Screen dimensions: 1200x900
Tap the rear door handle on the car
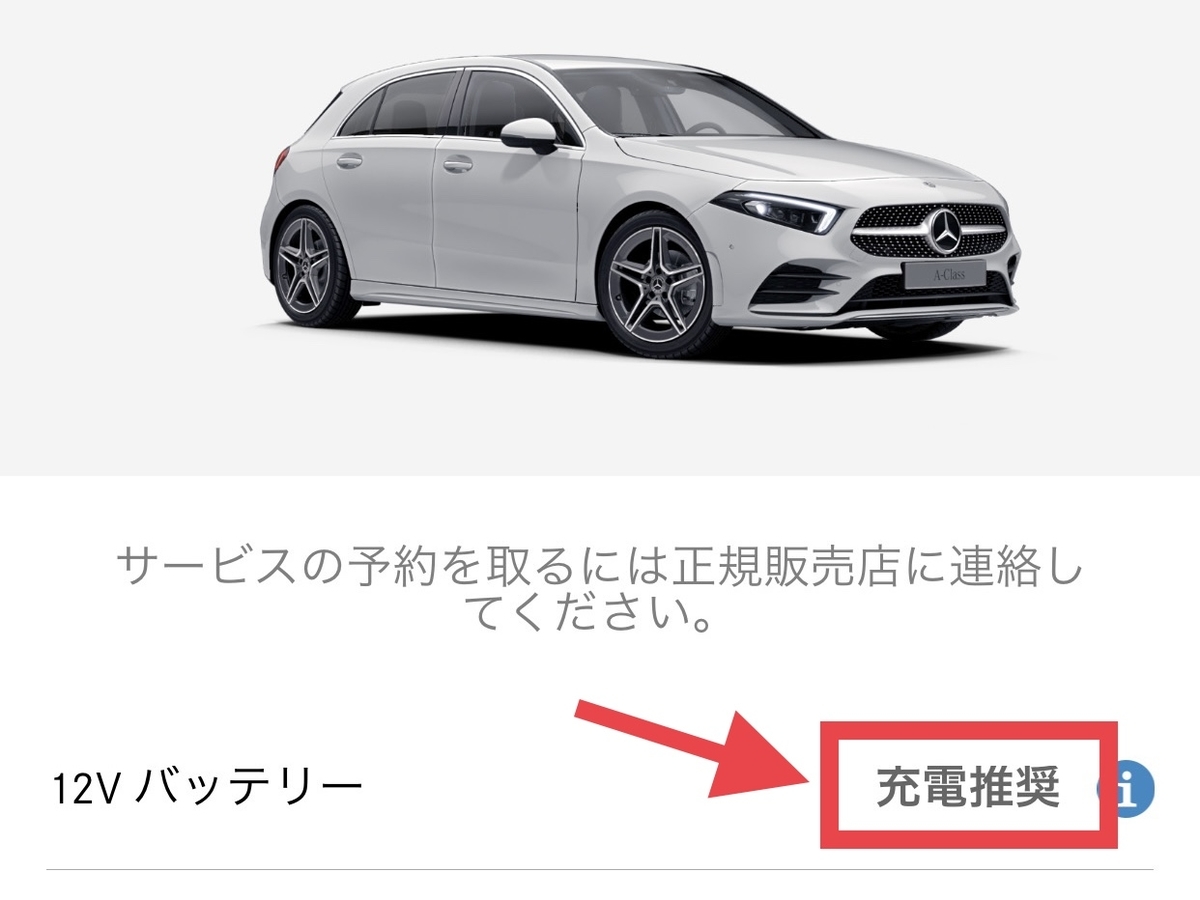coord(350,160)
